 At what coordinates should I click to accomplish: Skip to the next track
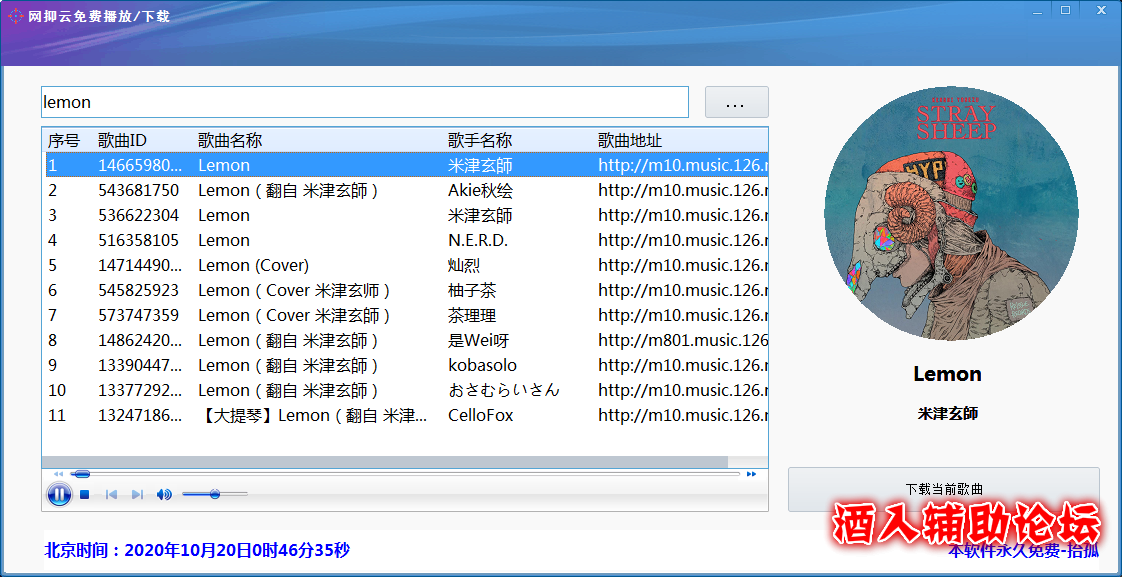pyautogui.click(x=137, y=494)
